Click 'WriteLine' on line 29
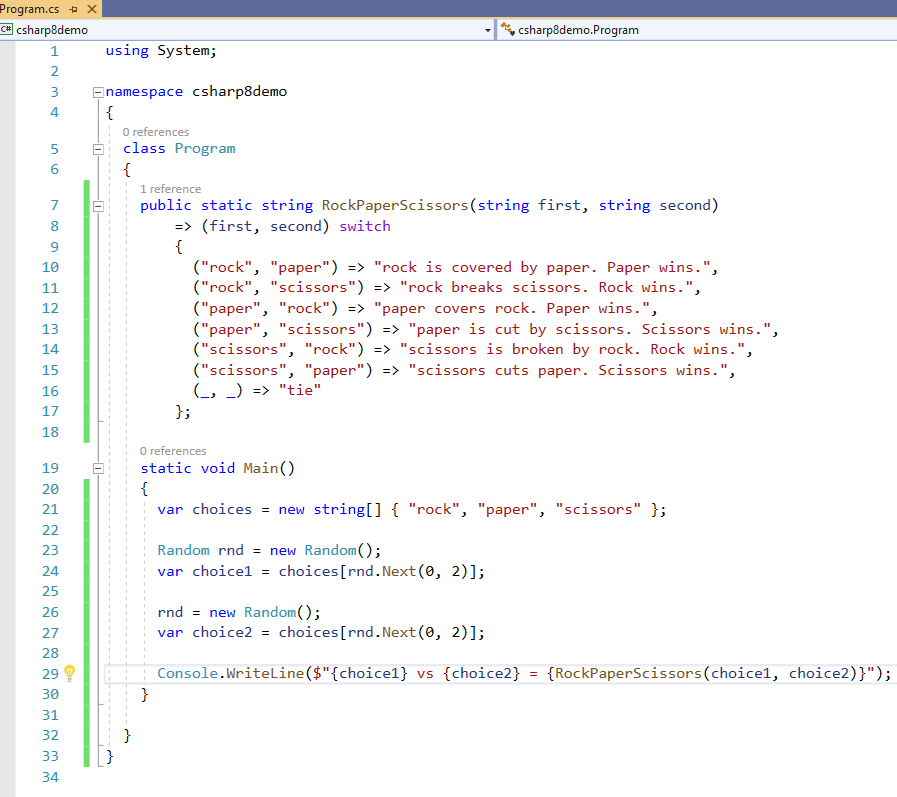This screenshot has height=797, width=897. point(265,673)
